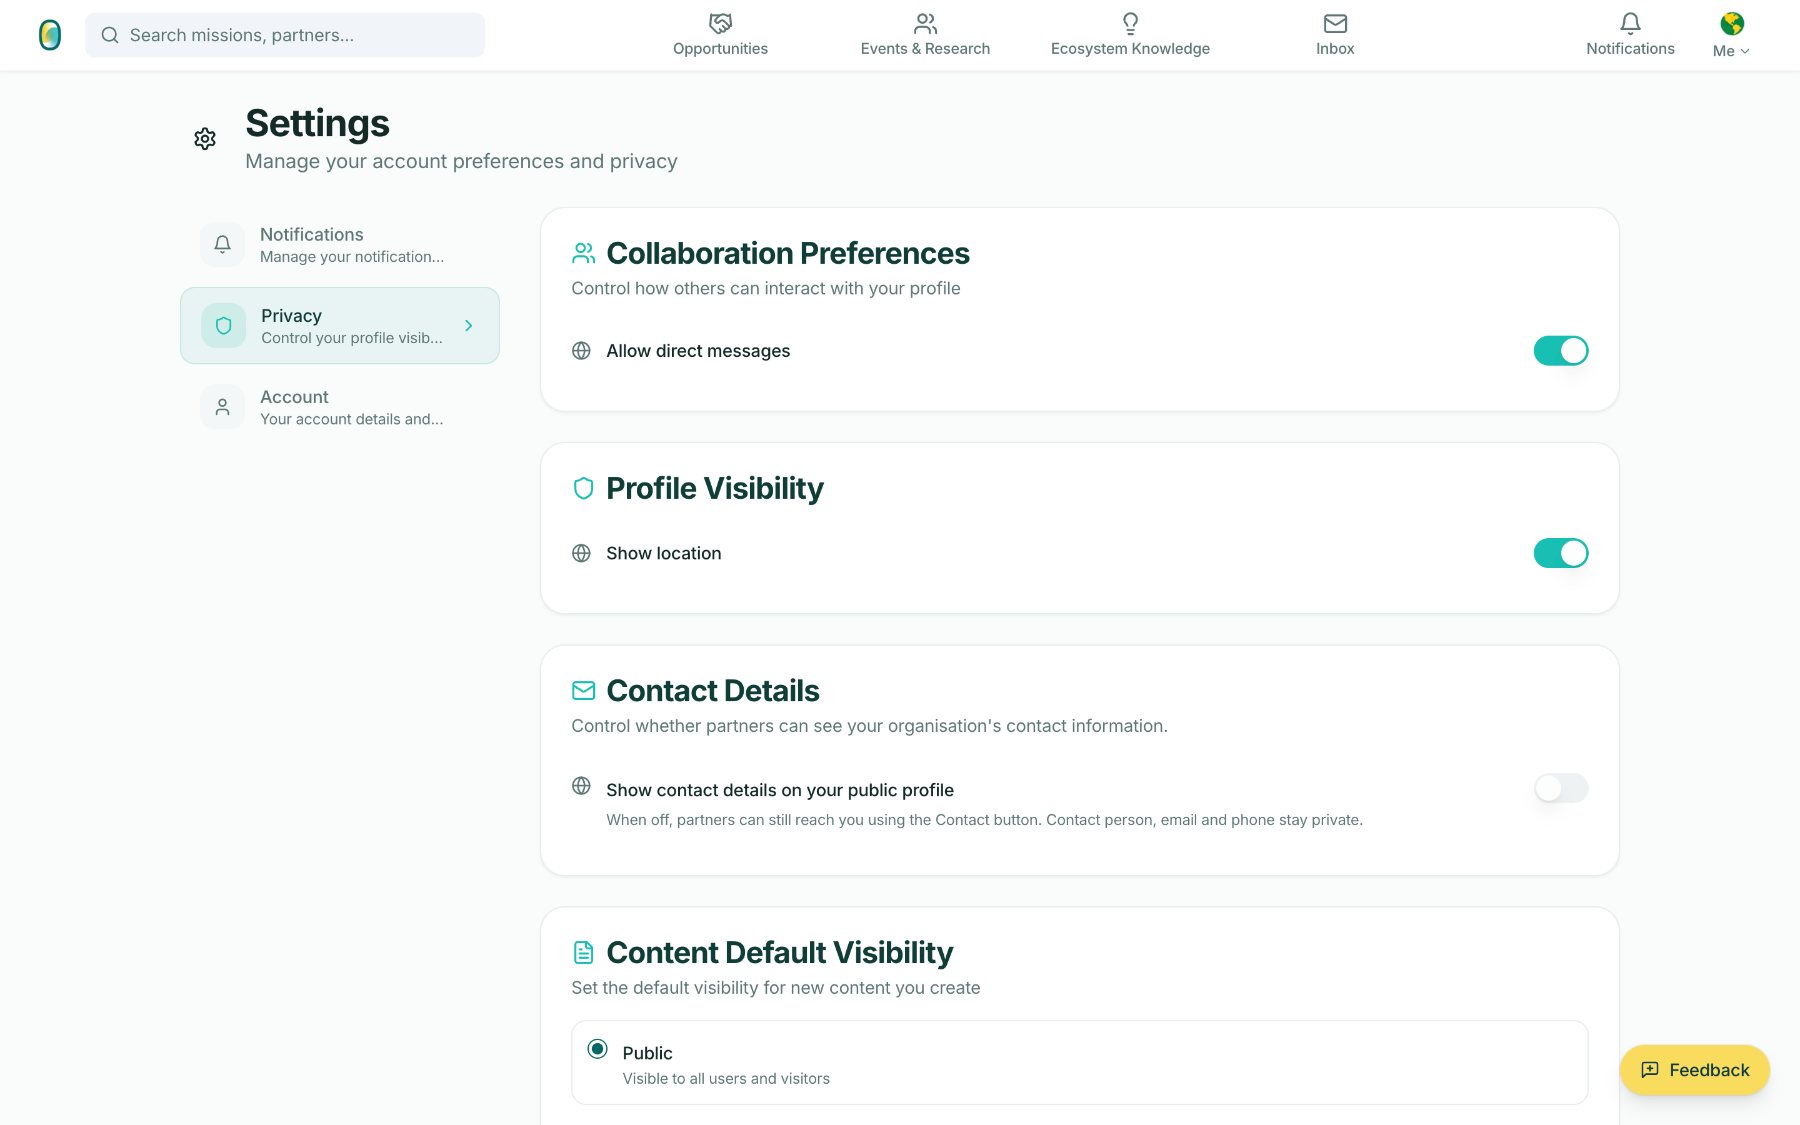
Task: Open the Notifications bell in top bar
Action: coord(1630,23)
